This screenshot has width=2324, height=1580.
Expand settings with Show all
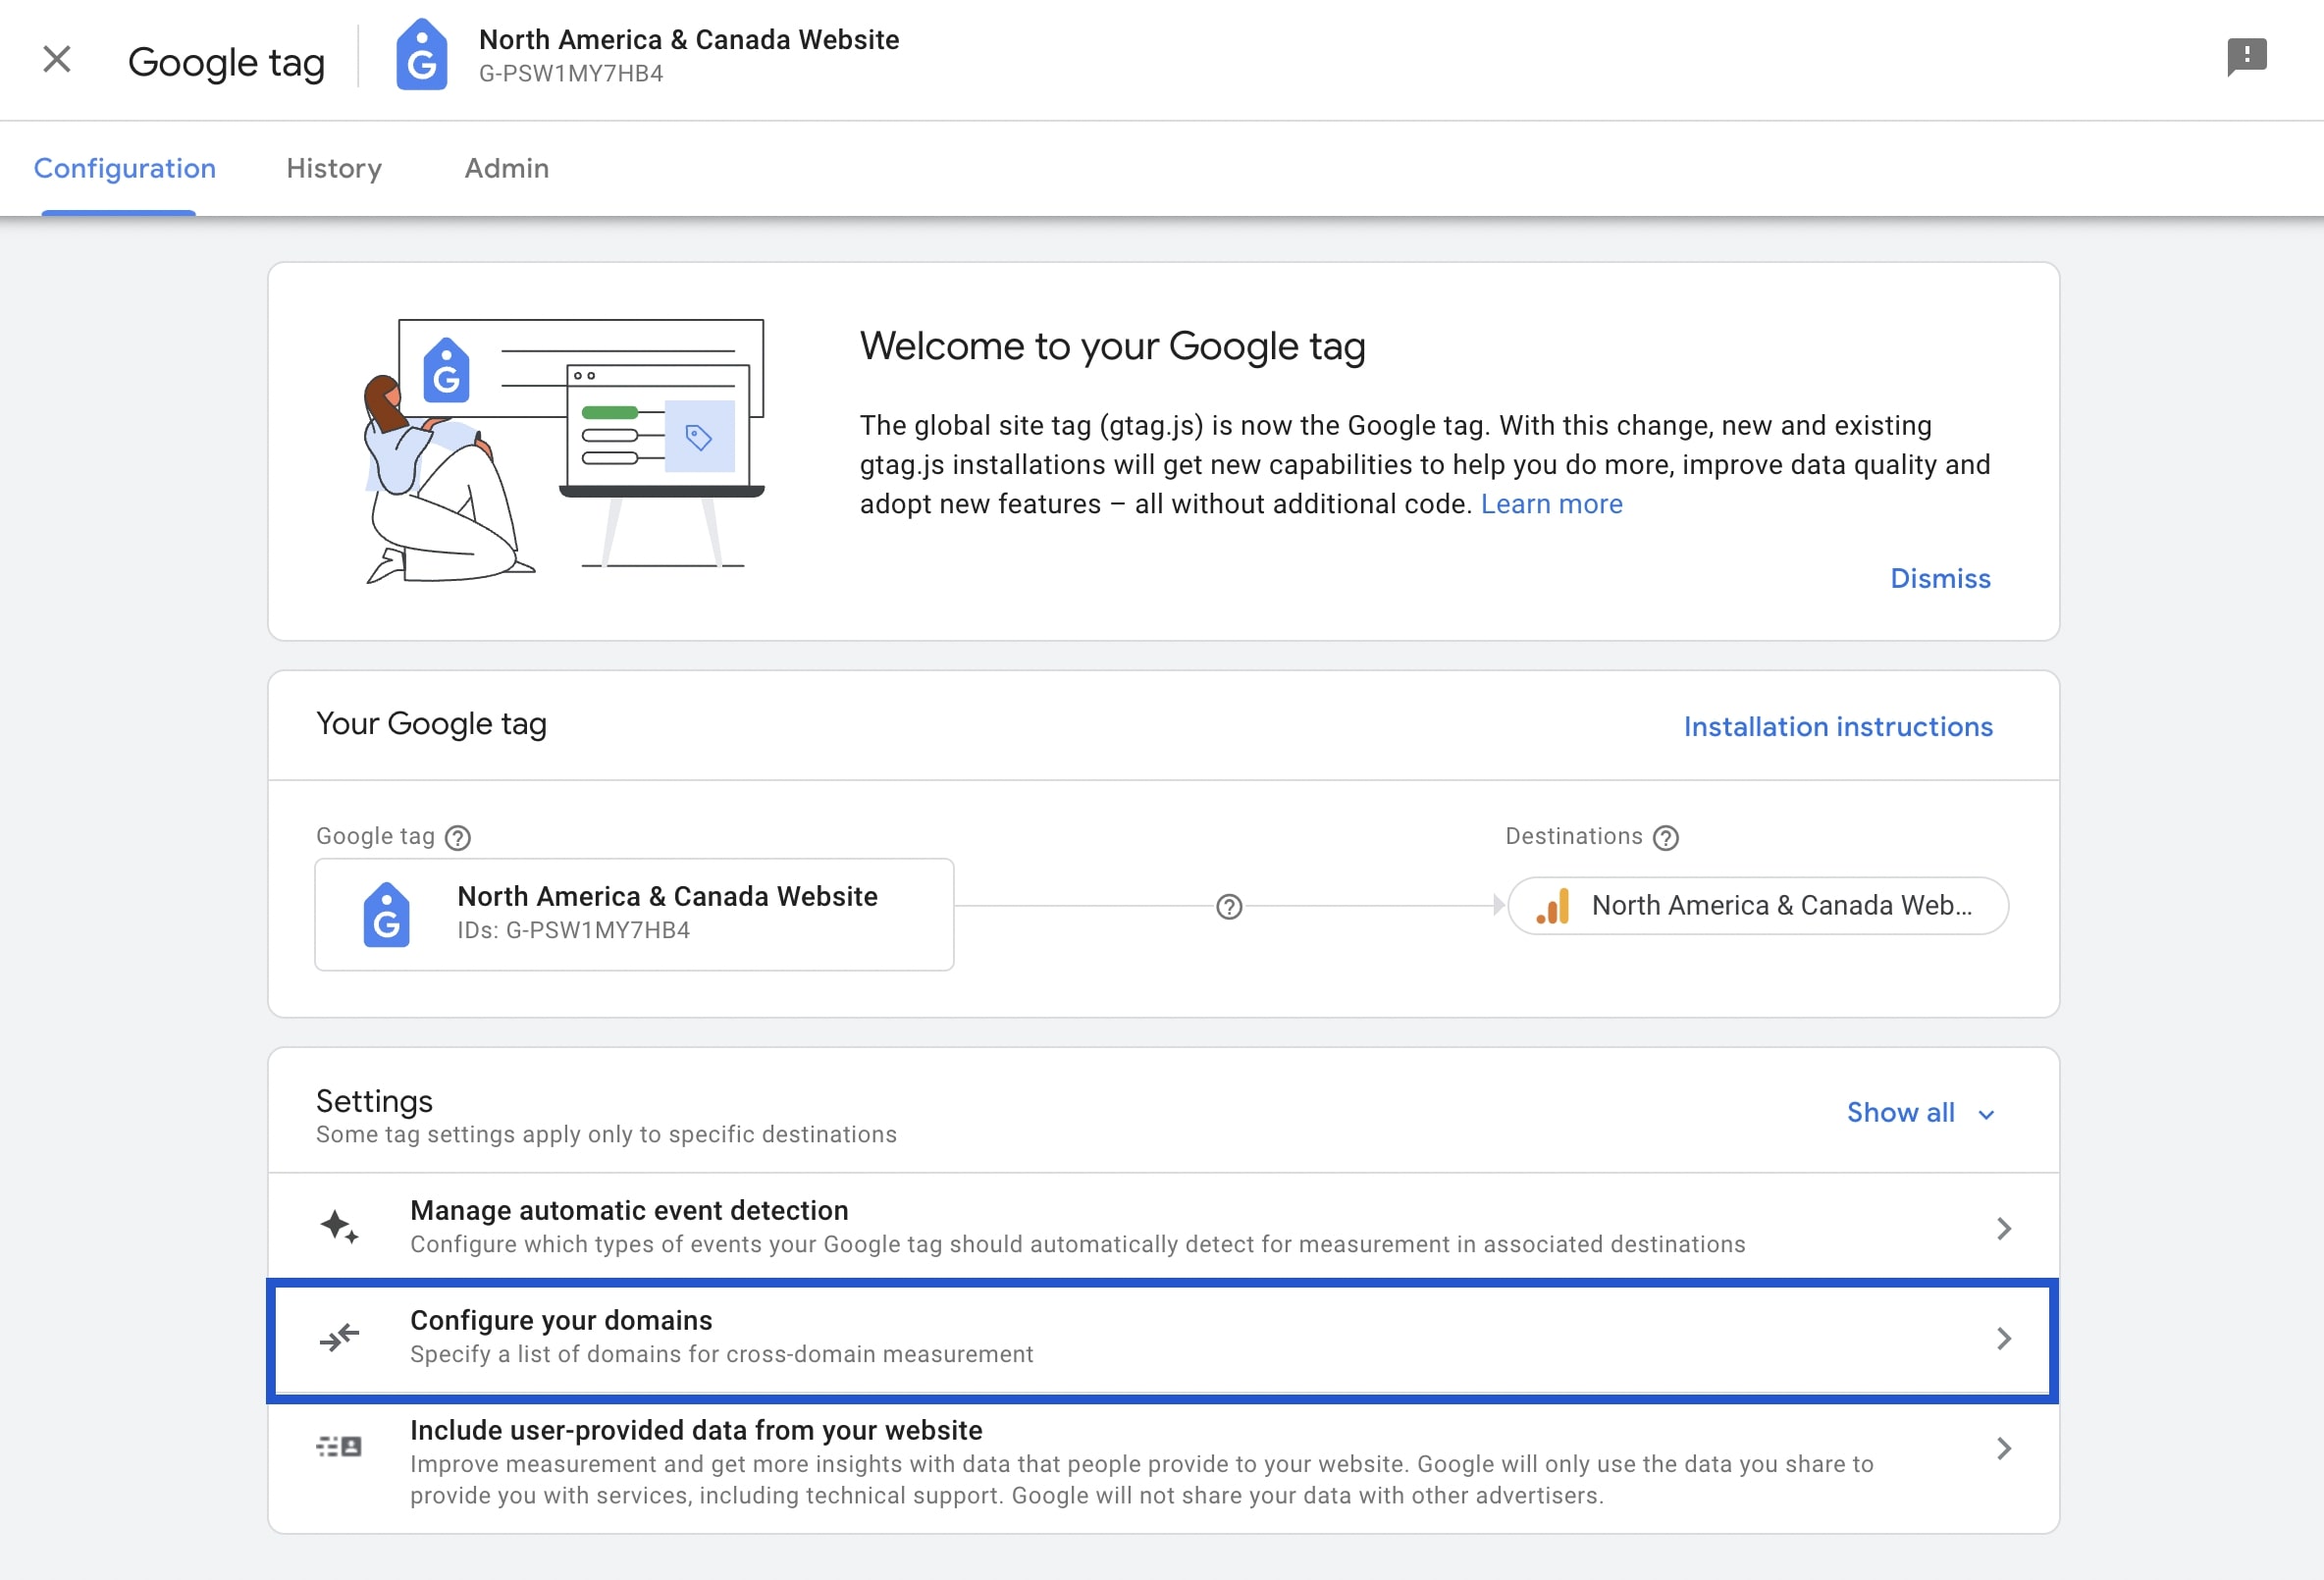[1920, 1113]
